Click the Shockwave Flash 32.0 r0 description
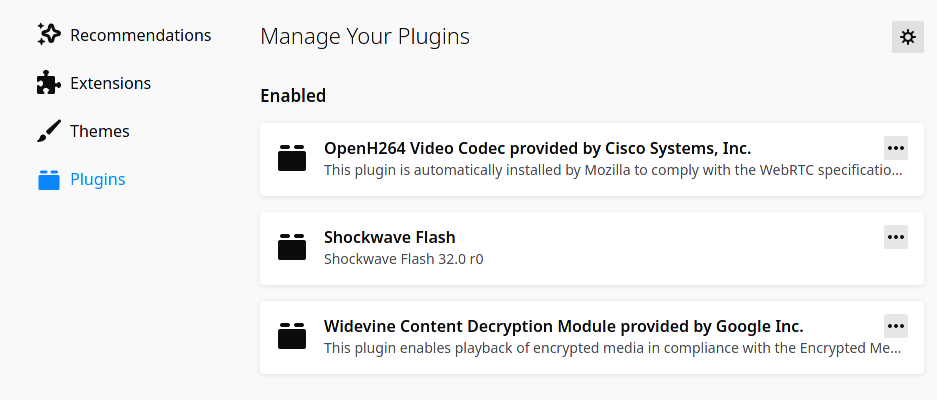This screenshot has width=937, height=400. tap(403, 259)
